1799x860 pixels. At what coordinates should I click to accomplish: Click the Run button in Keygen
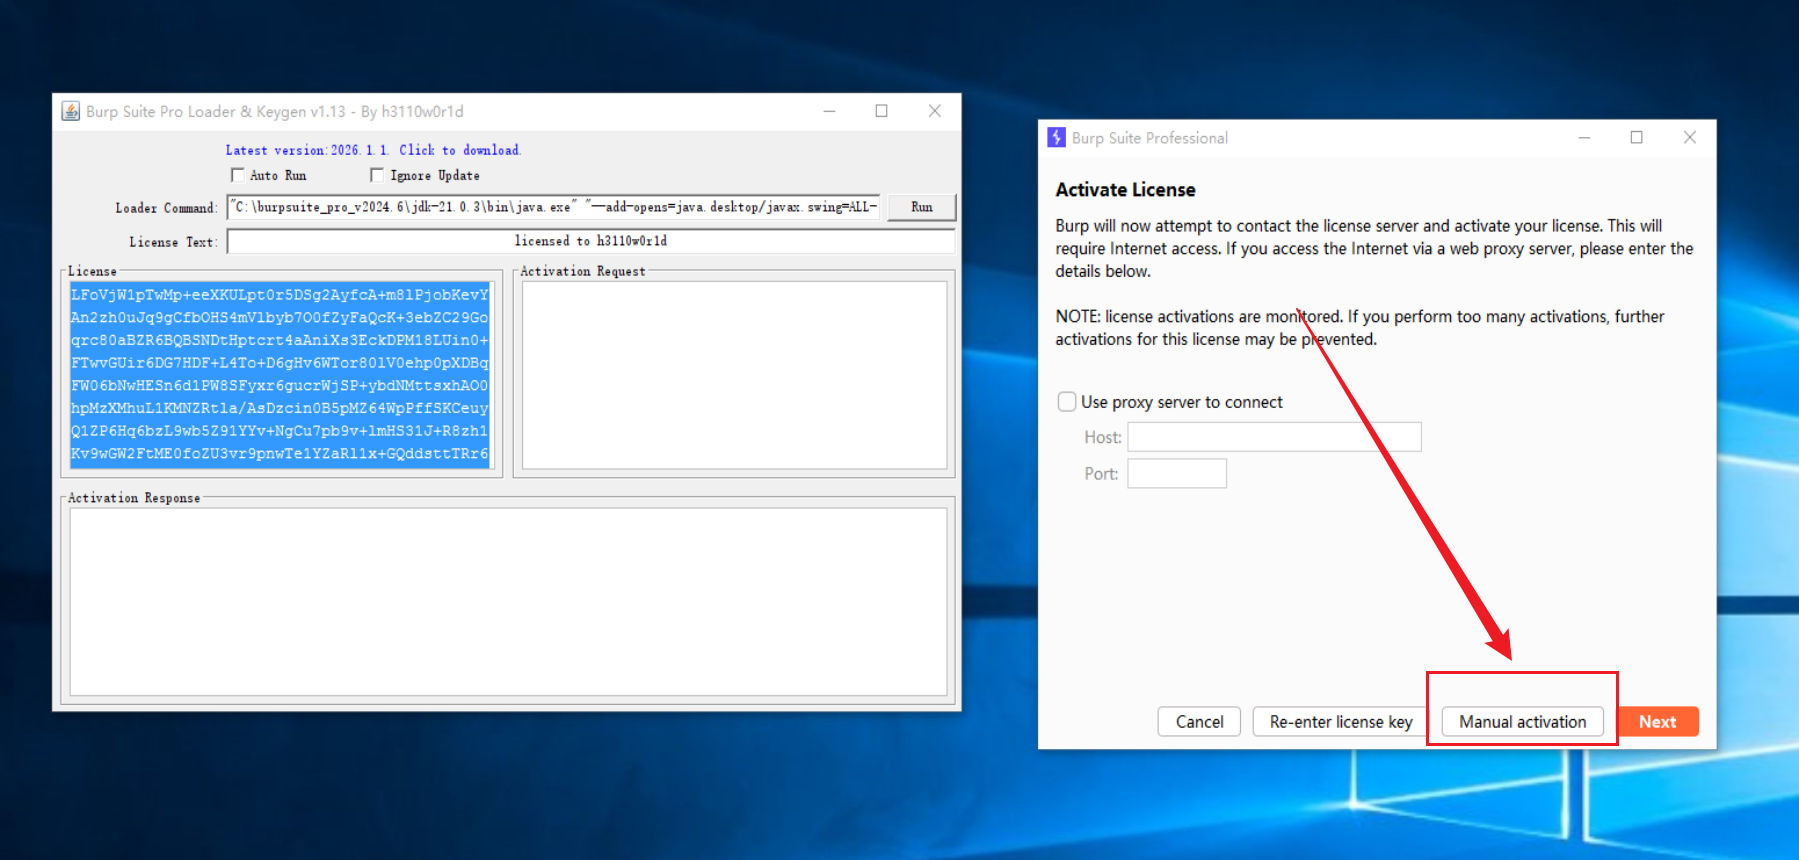click(922, 207)
